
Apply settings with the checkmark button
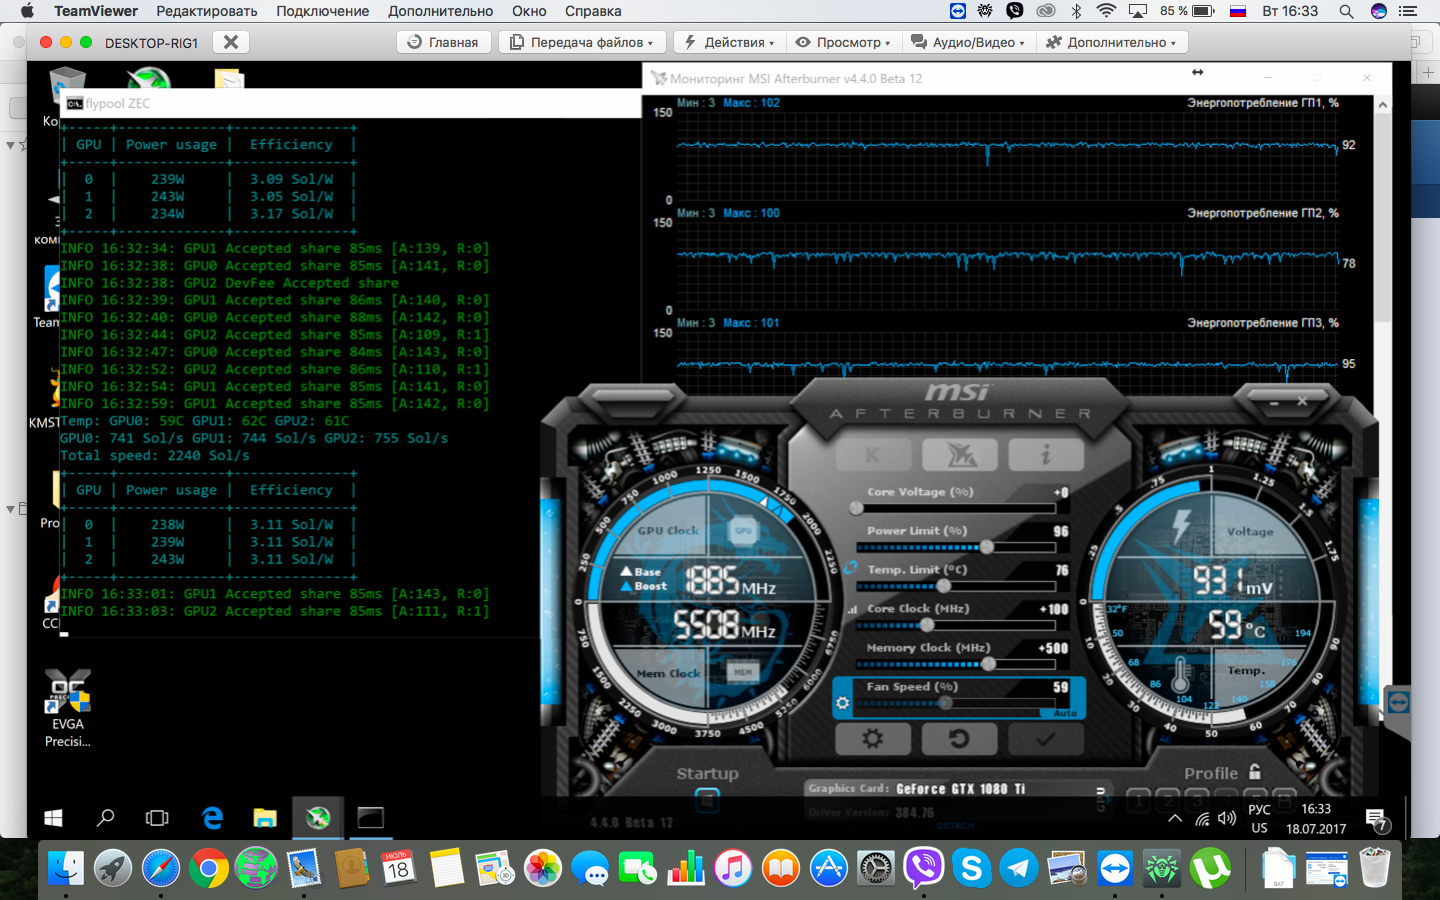coord(1045,739)
